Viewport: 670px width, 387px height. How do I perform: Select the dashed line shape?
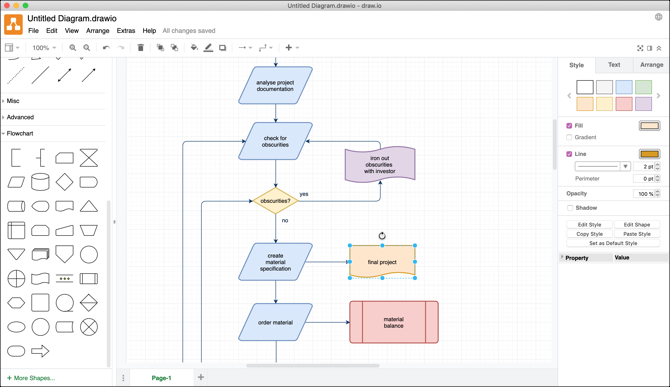pos(16,76)
